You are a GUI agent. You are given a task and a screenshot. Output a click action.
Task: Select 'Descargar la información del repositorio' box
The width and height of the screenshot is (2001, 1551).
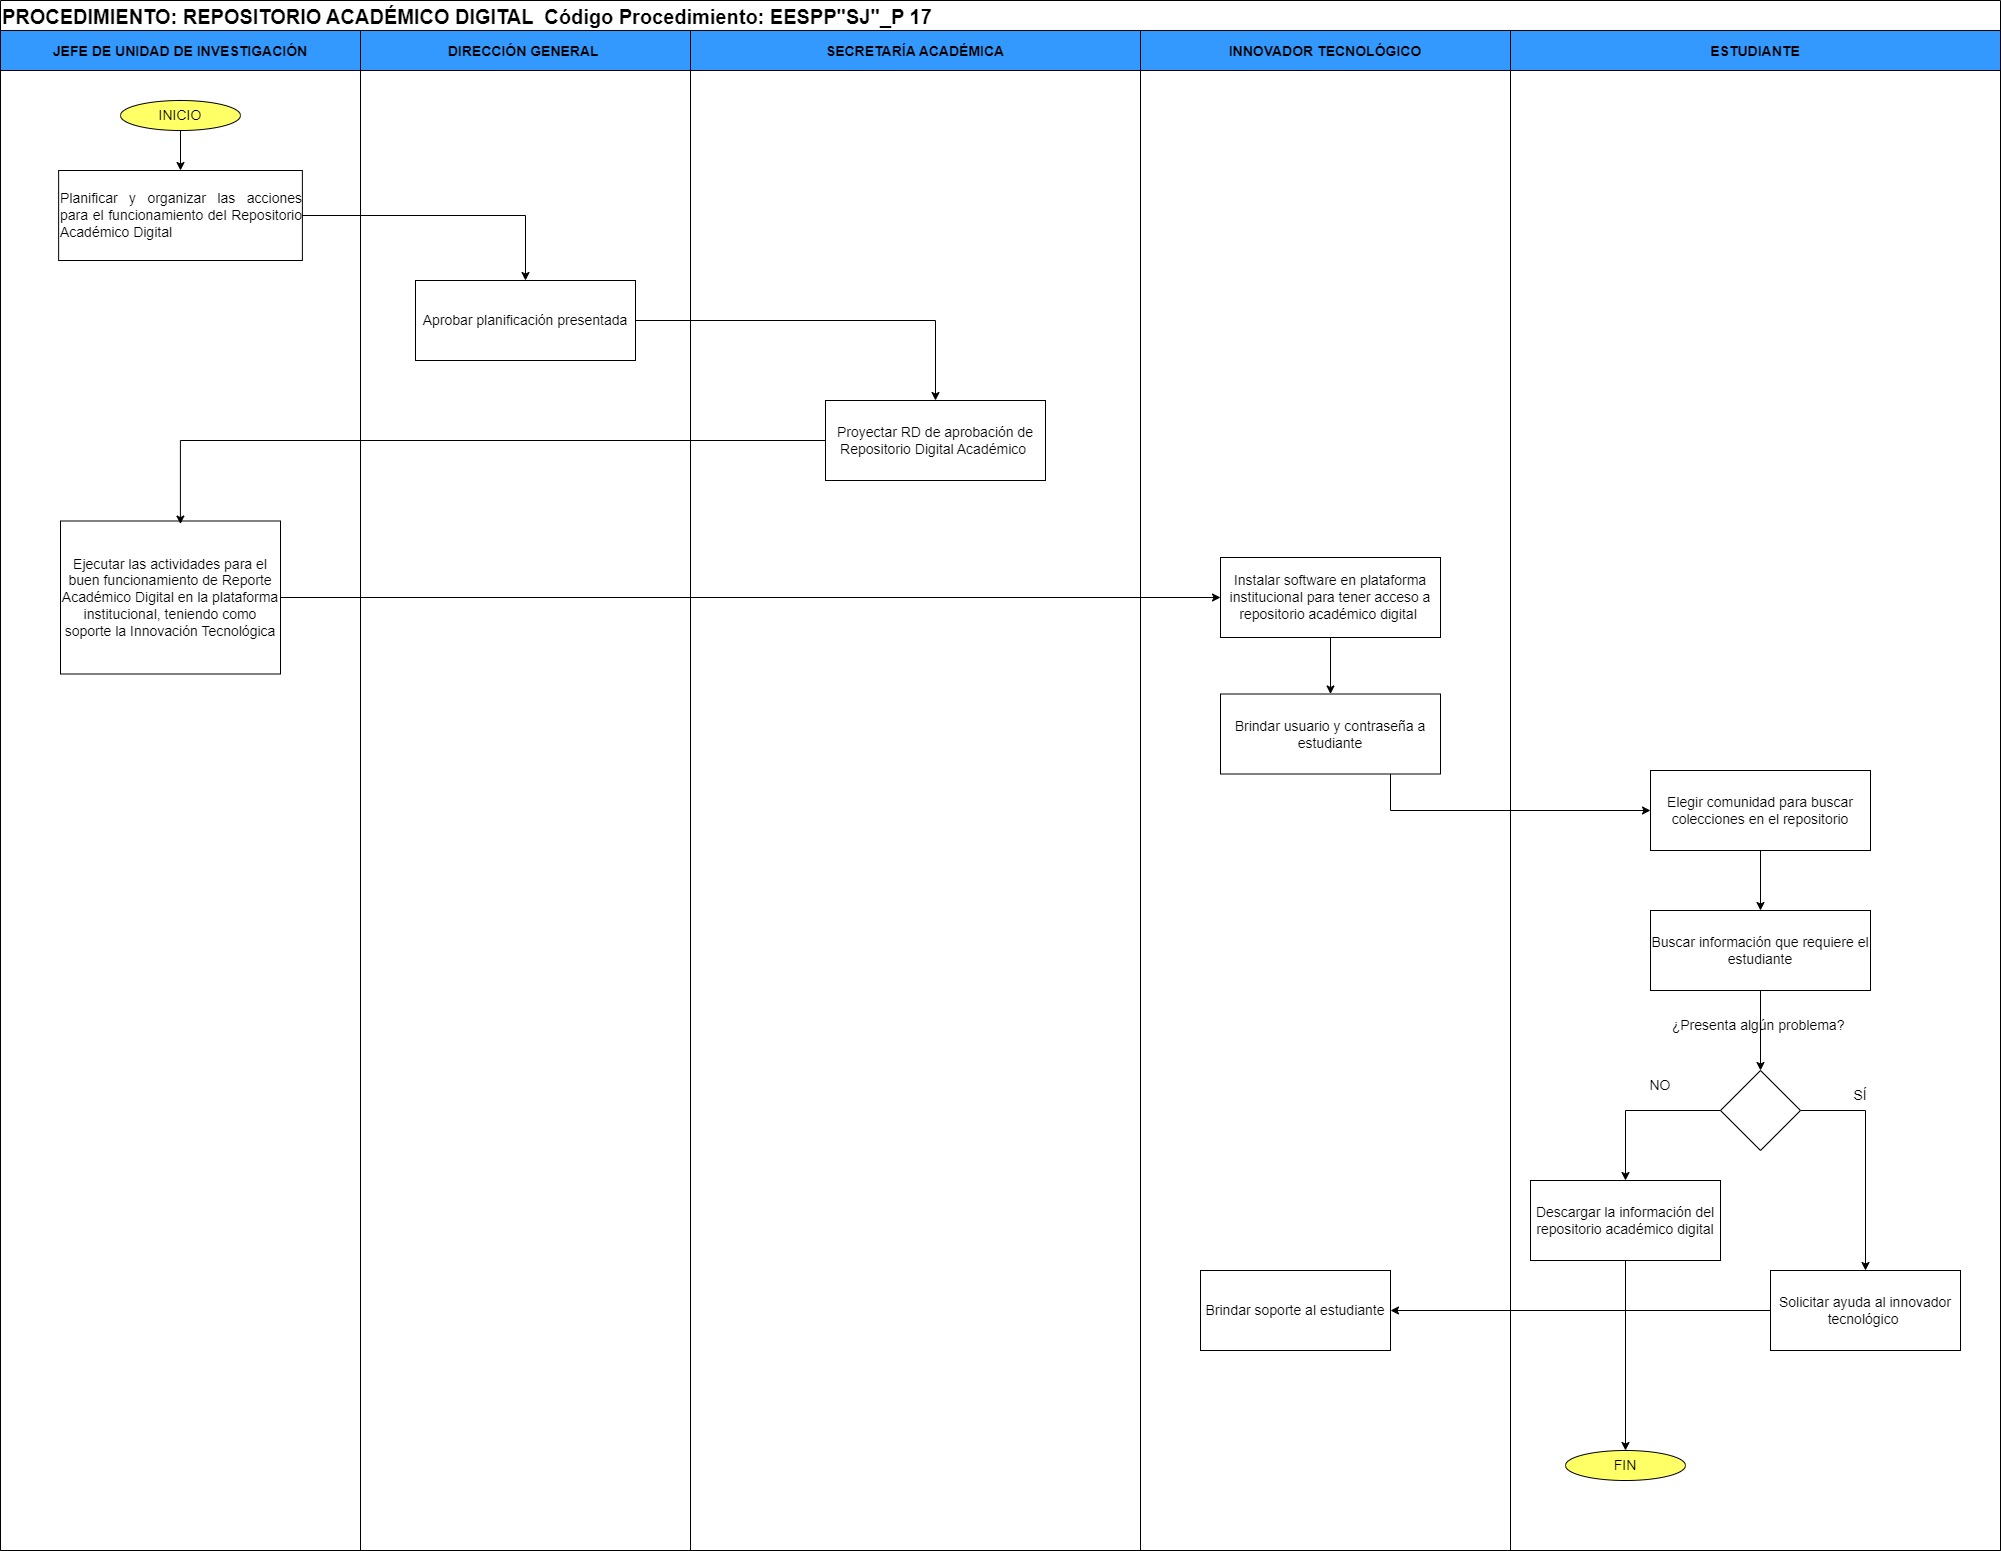pos(1624,1220)
